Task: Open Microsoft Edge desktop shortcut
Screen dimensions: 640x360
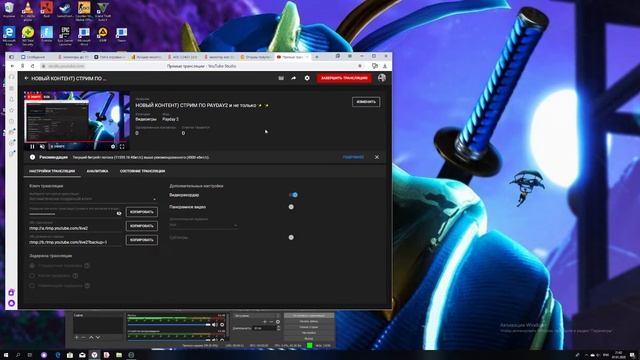Action: (x=9, y=36)
